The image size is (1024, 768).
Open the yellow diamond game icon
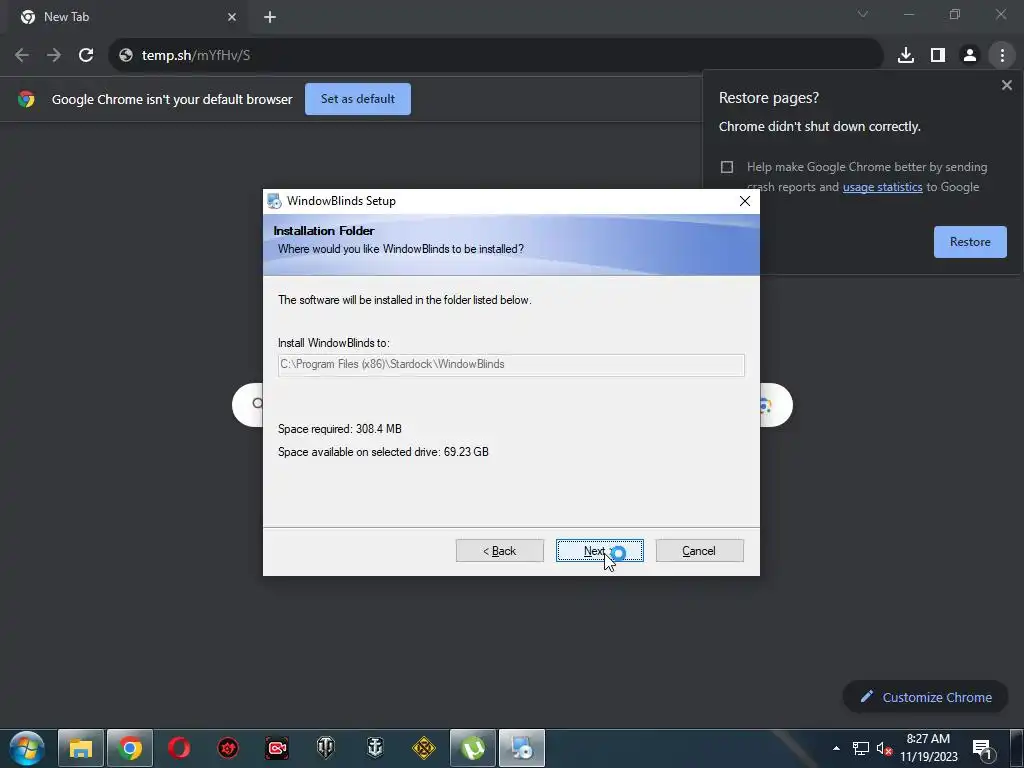point(424,748)
